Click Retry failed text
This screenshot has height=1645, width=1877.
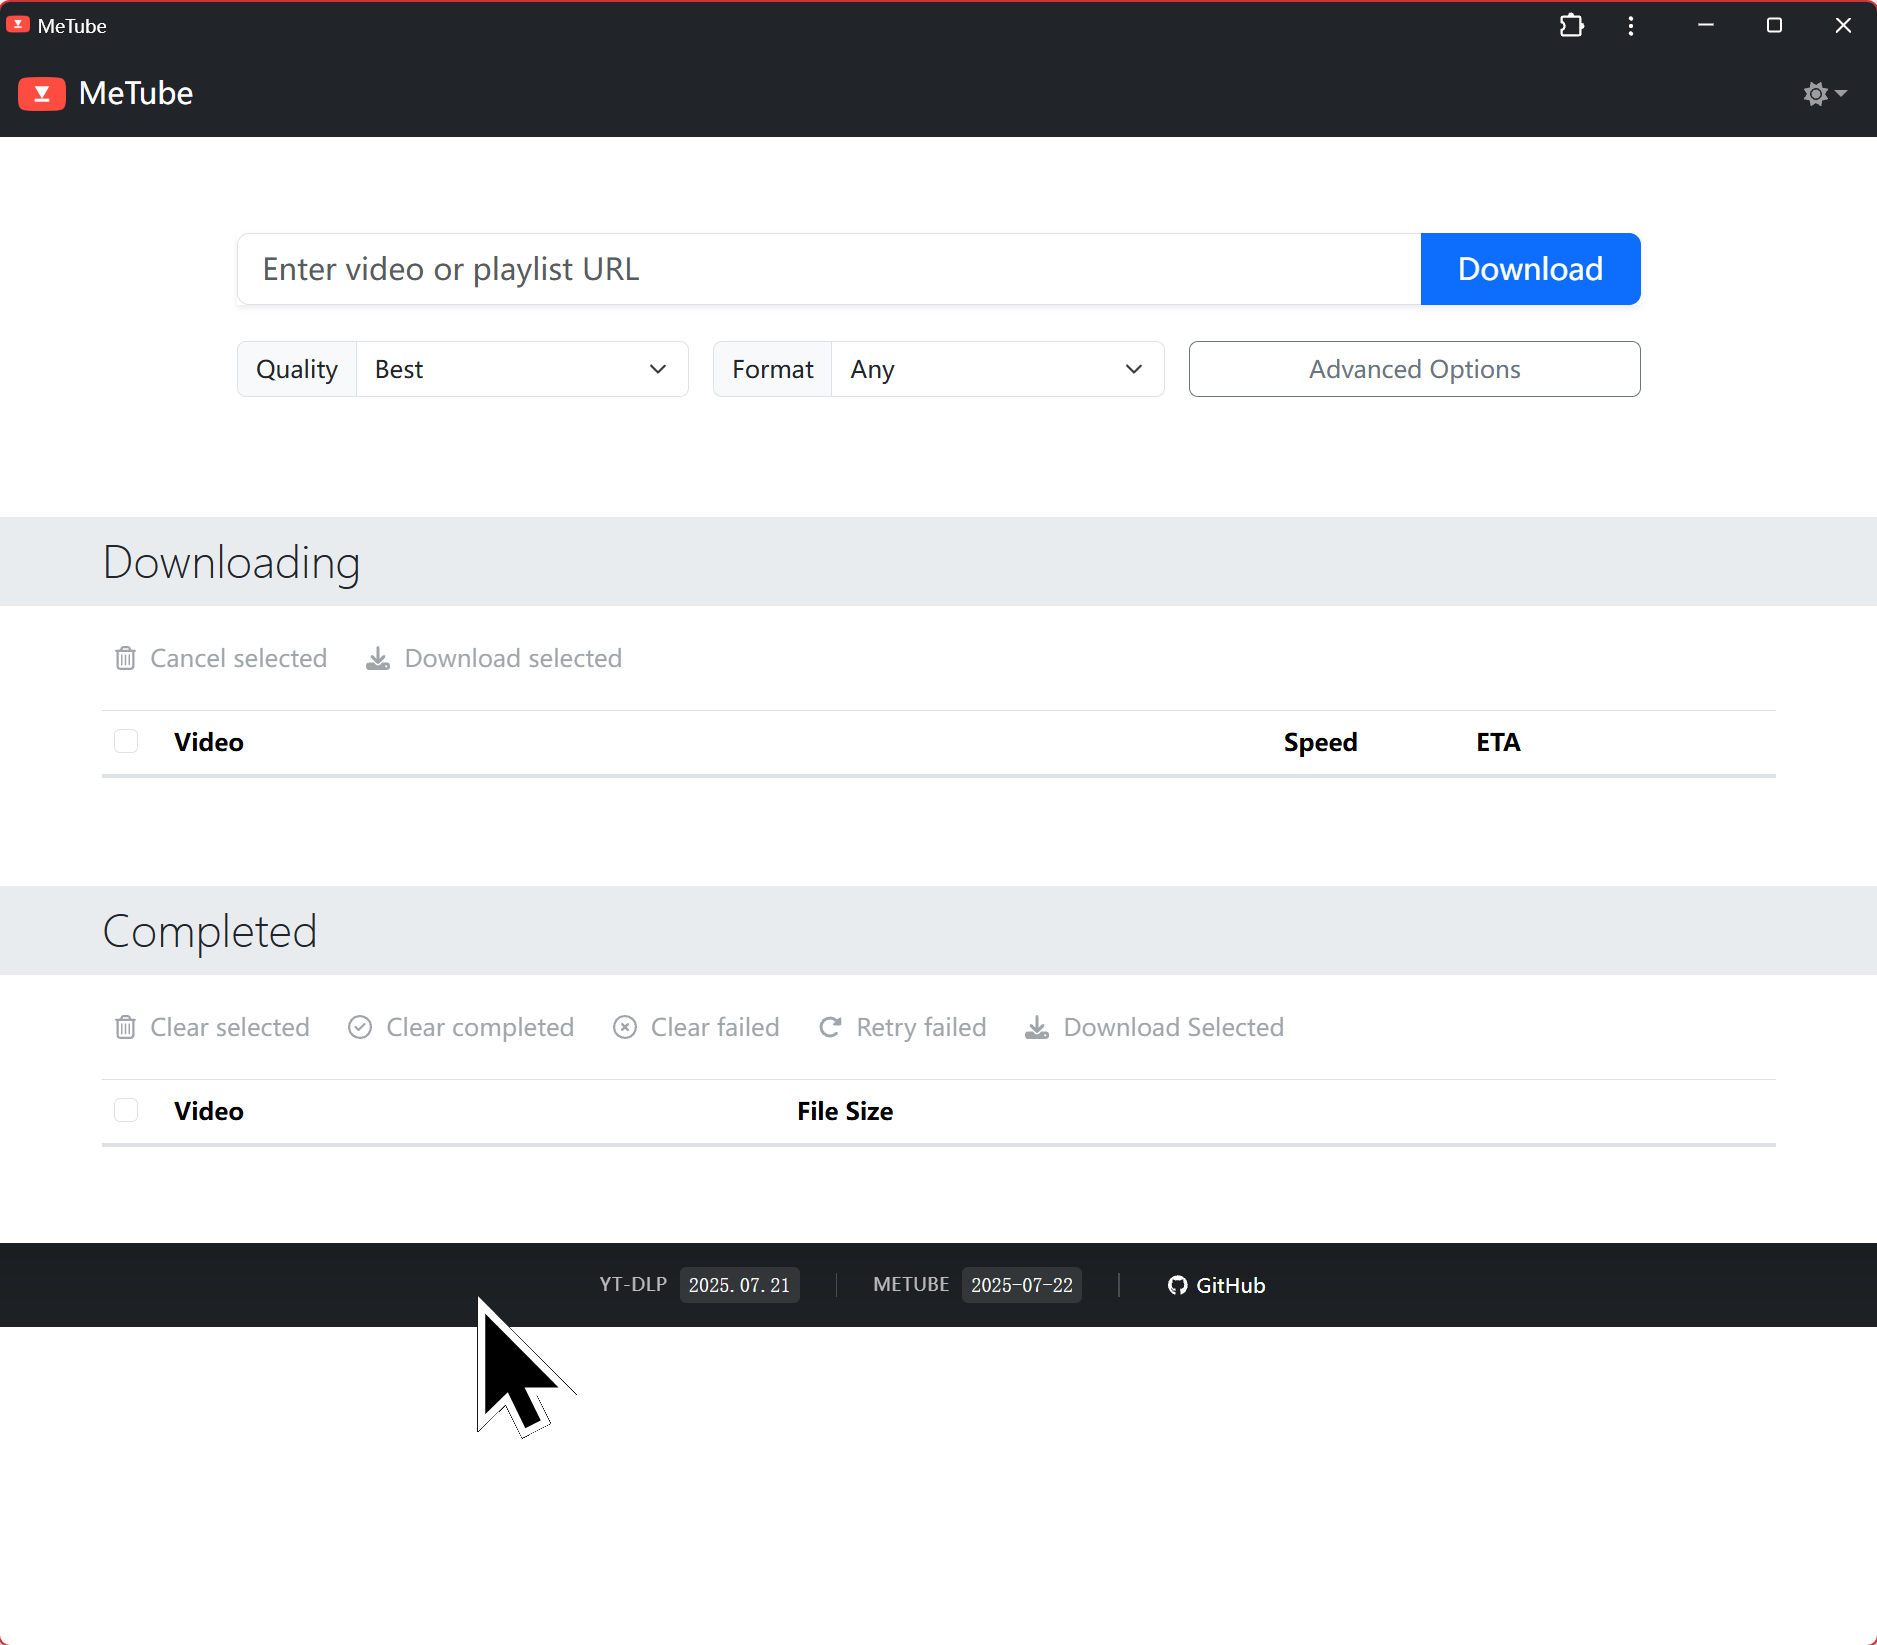point(921,1027)
